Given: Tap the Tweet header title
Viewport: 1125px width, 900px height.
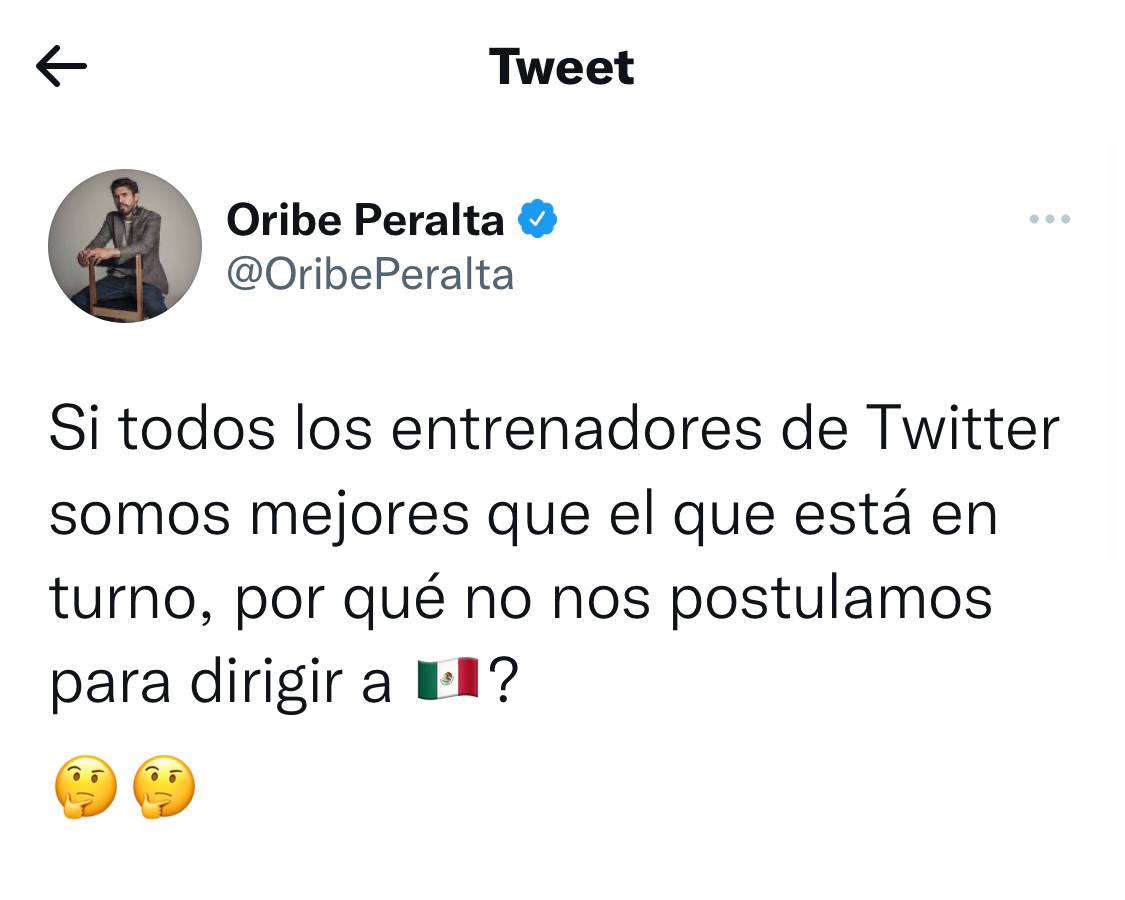Looking at the screenshot, I should pos(562,67).
